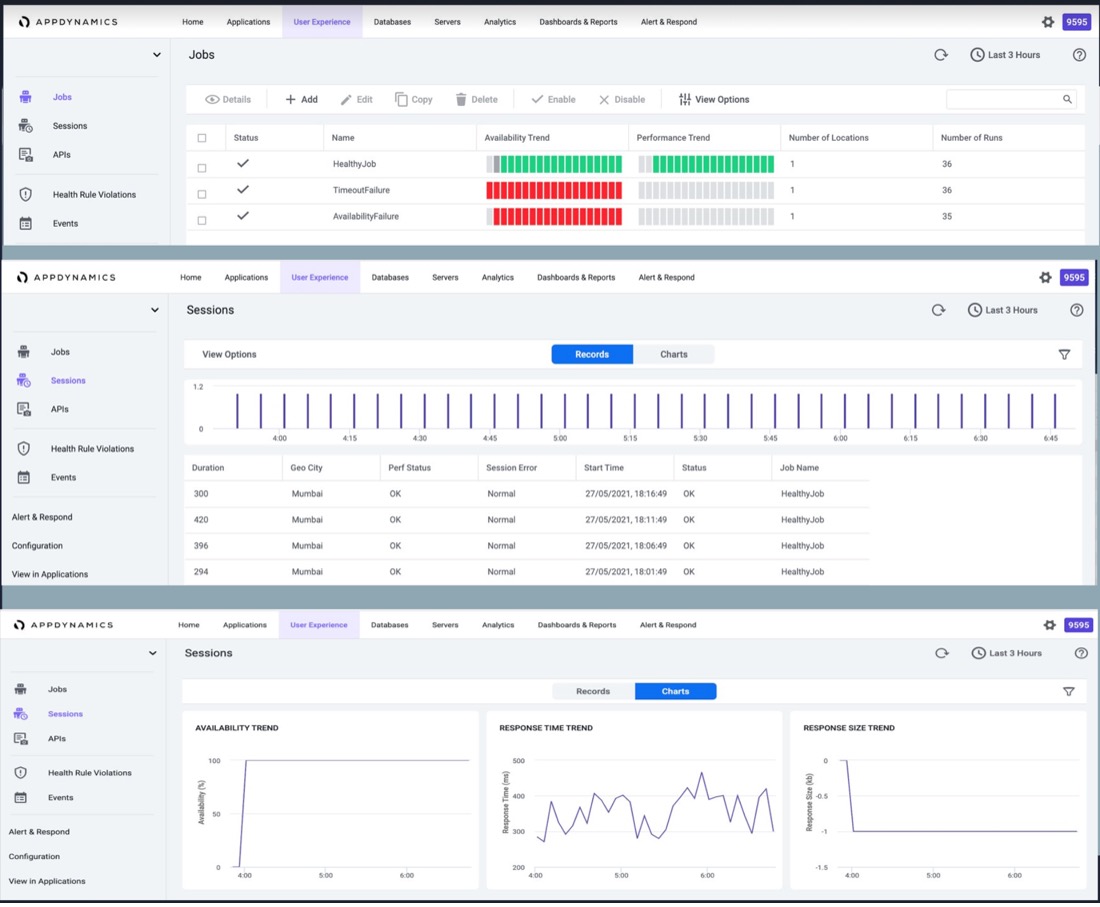Viewport: 1100px width, 907px height.
Task: Select Charts toggle in Charts view
Action: click(676, 692)
